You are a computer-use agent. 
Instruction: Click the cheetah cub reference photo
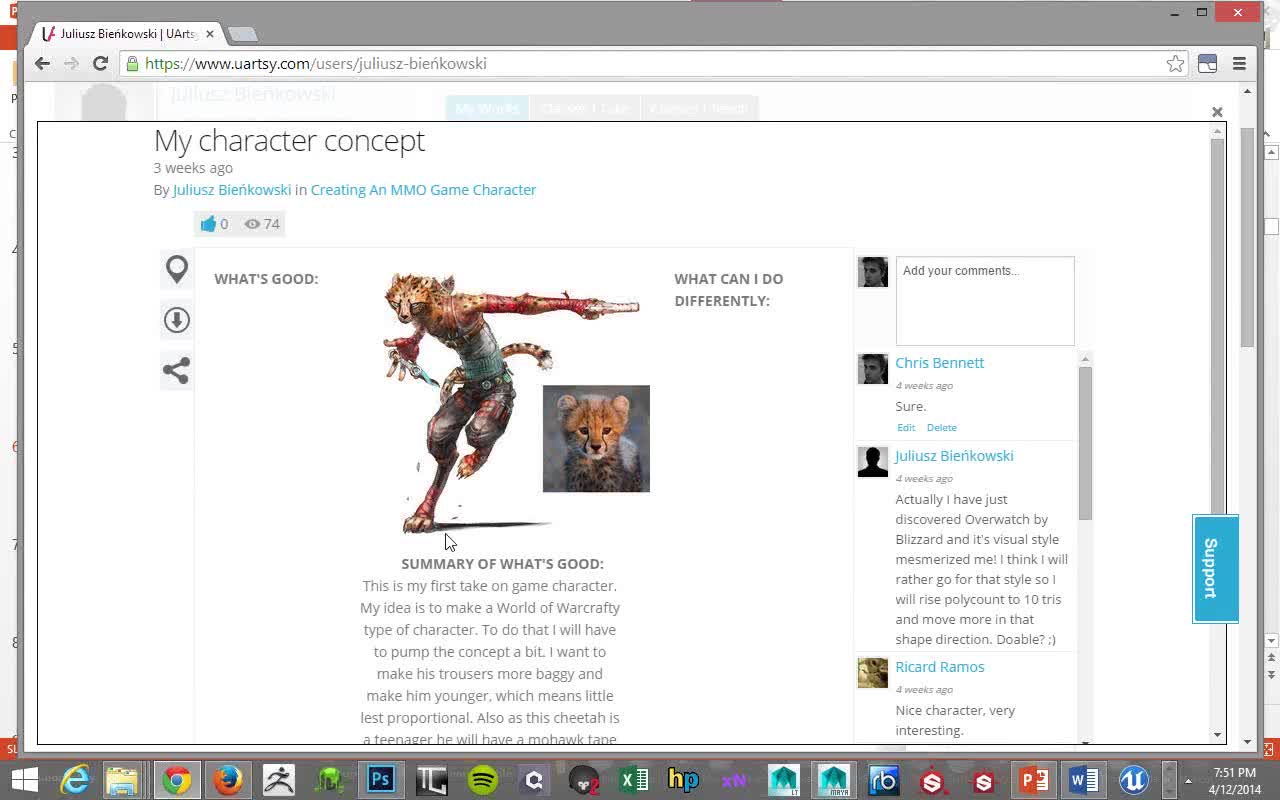tap(596, 439)
